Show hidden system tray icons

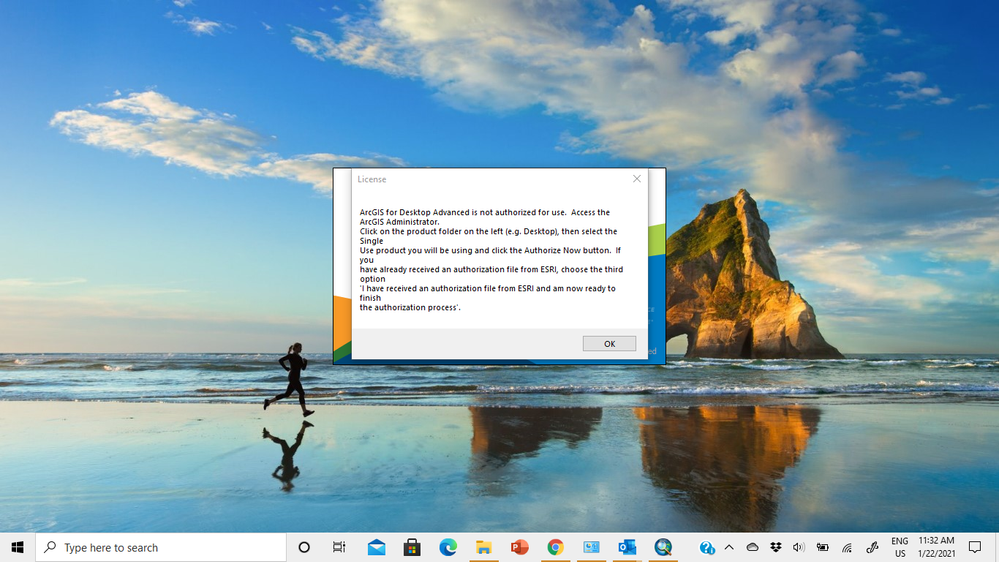[729, 547]
